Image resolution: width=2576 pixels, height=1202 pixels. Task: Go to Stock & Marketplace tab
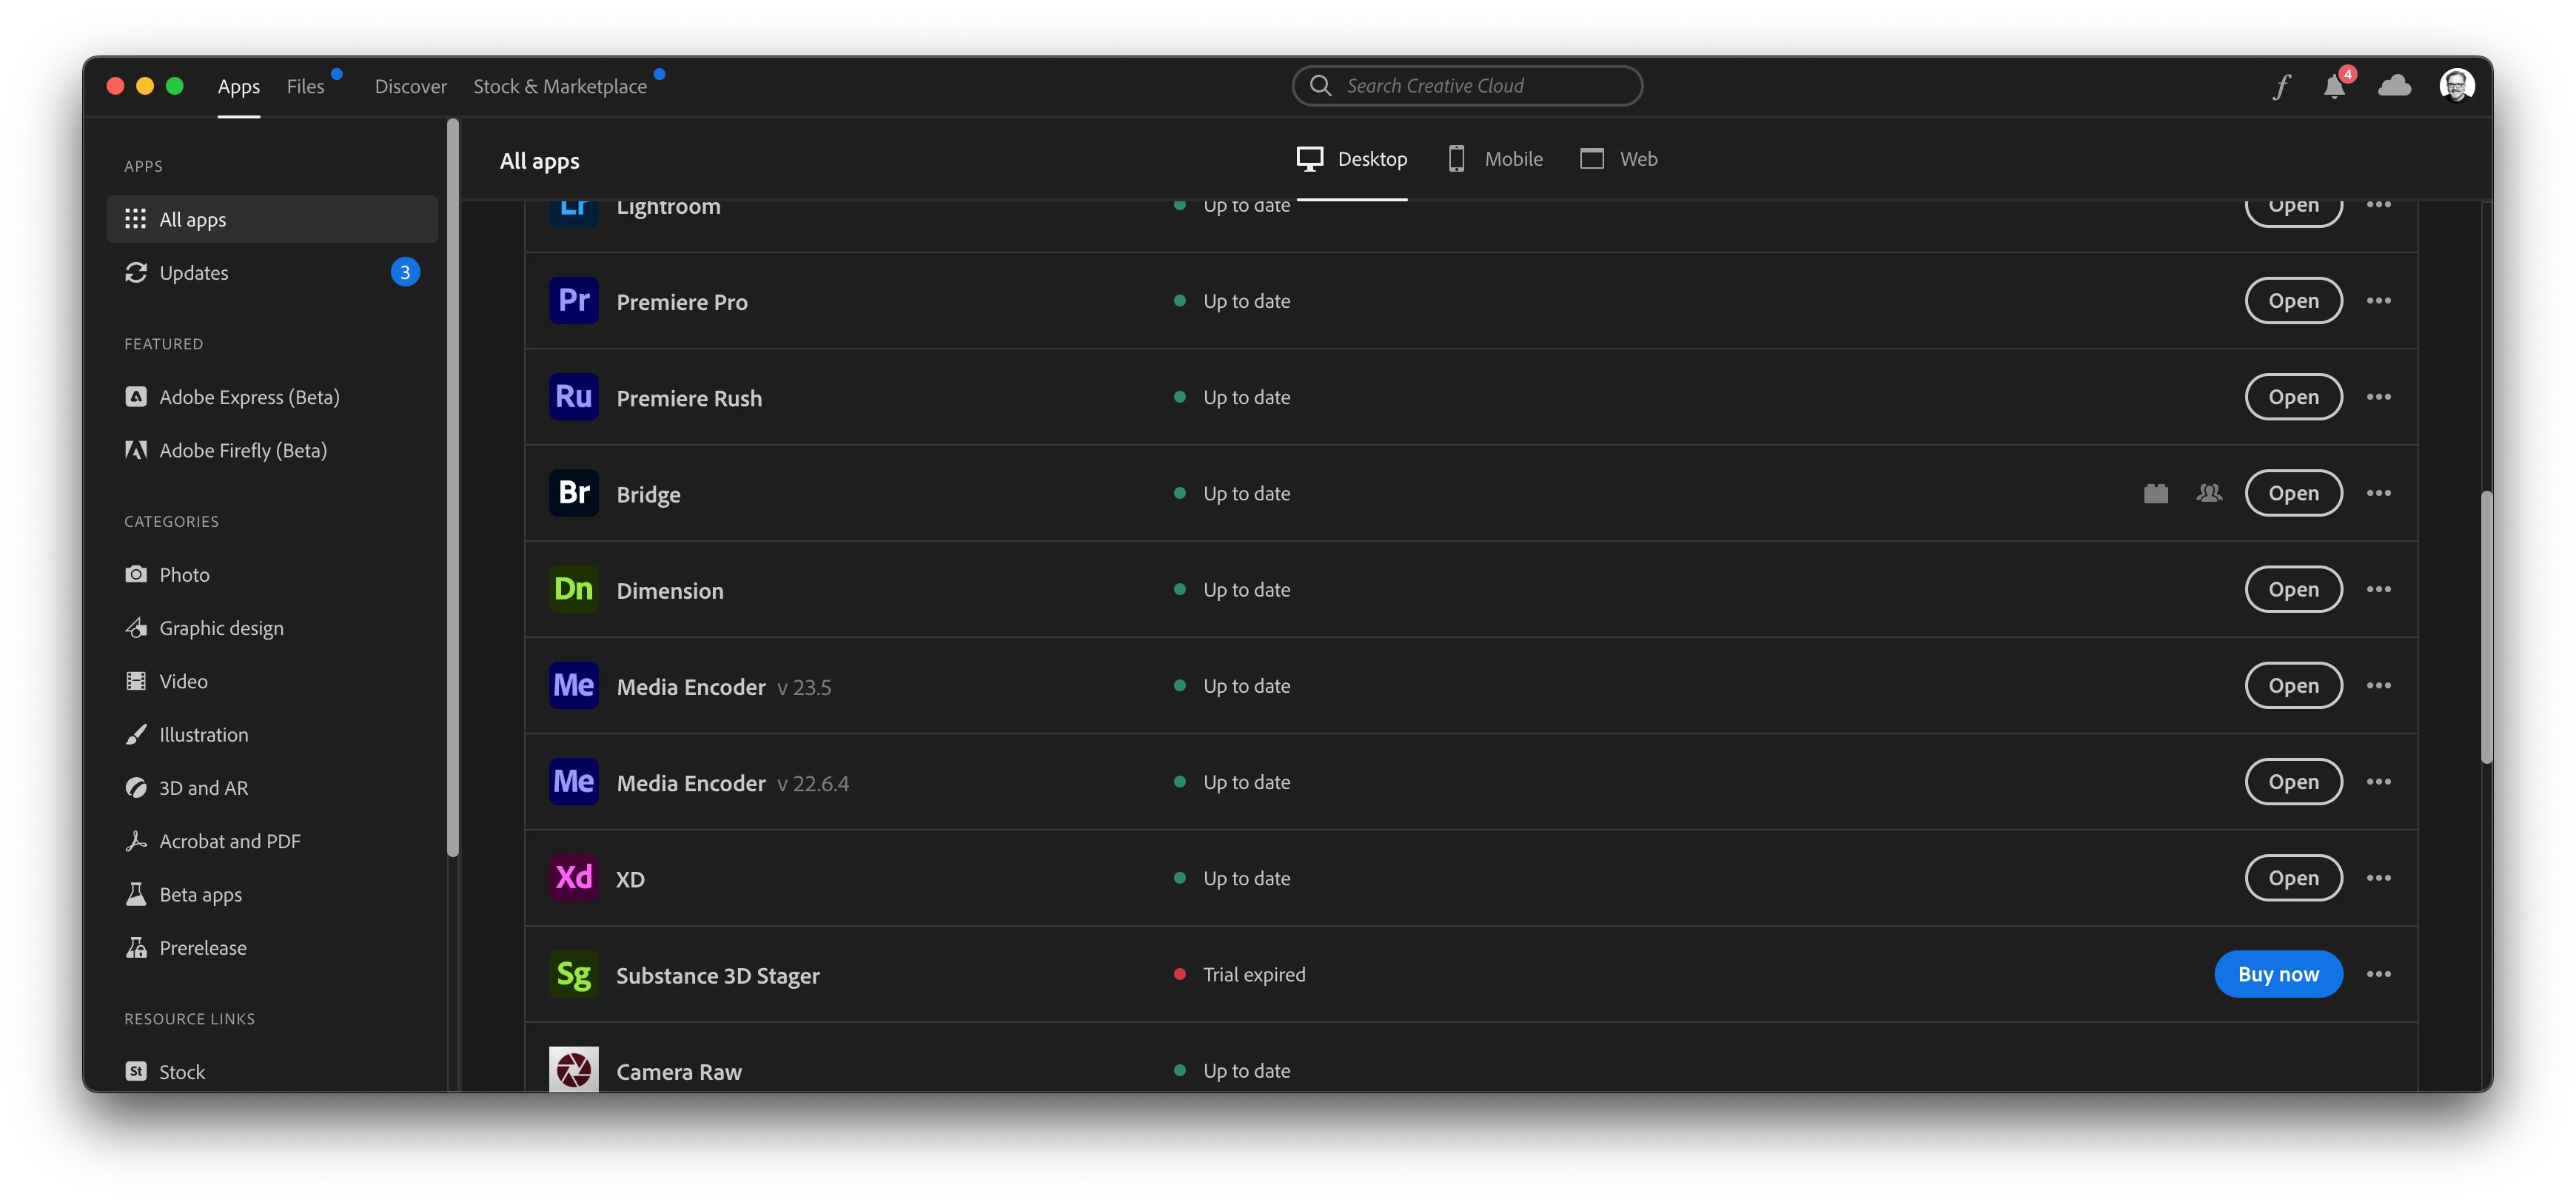[x=560, y=87]
